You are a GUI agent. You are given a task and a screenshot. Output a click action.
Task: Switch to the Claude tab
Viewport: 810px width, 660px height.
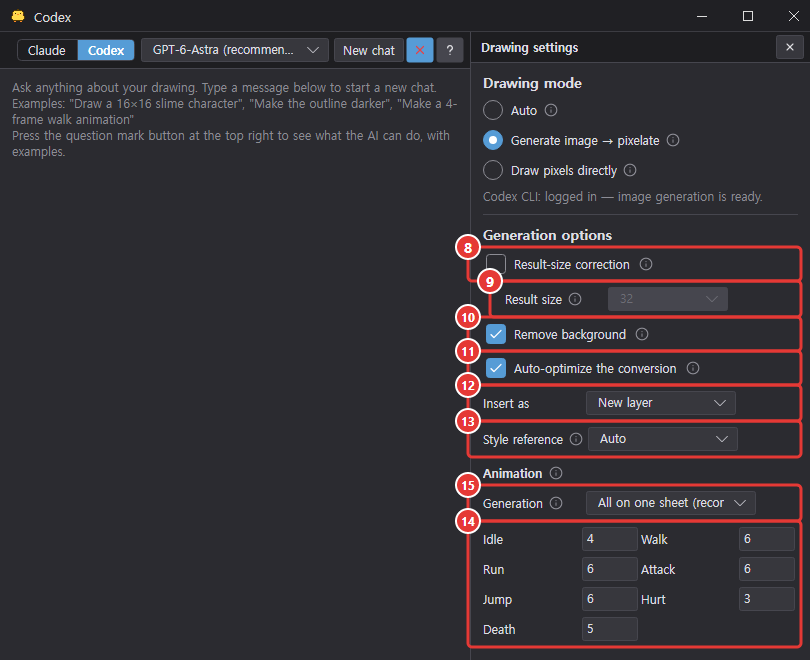click(47, 50)
